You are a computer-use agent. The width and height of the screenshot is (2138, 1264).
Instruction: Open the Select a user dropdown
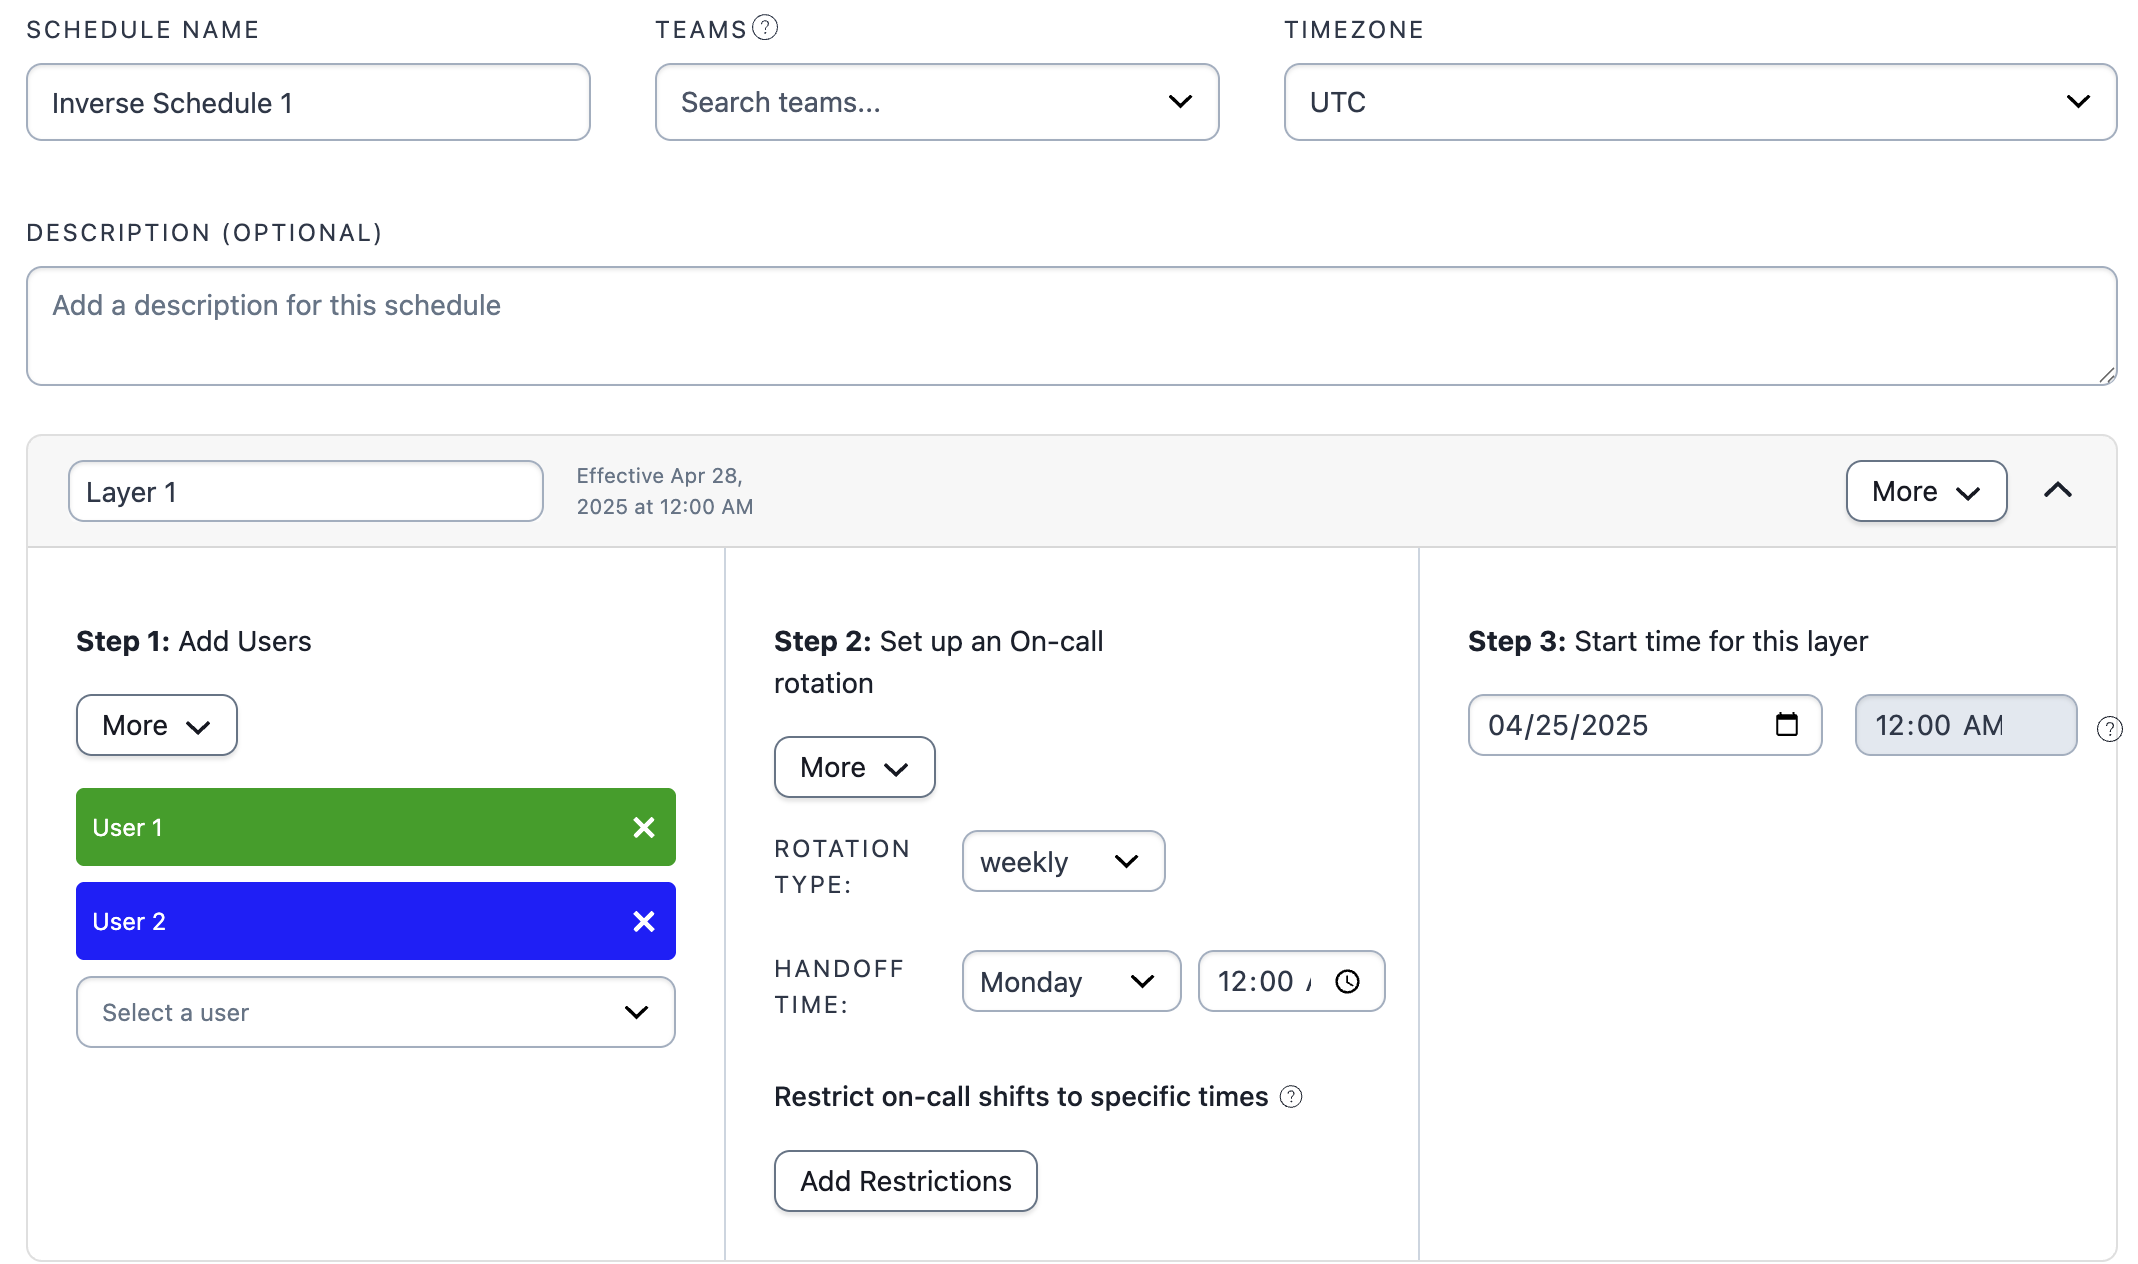coord(375,1012)
